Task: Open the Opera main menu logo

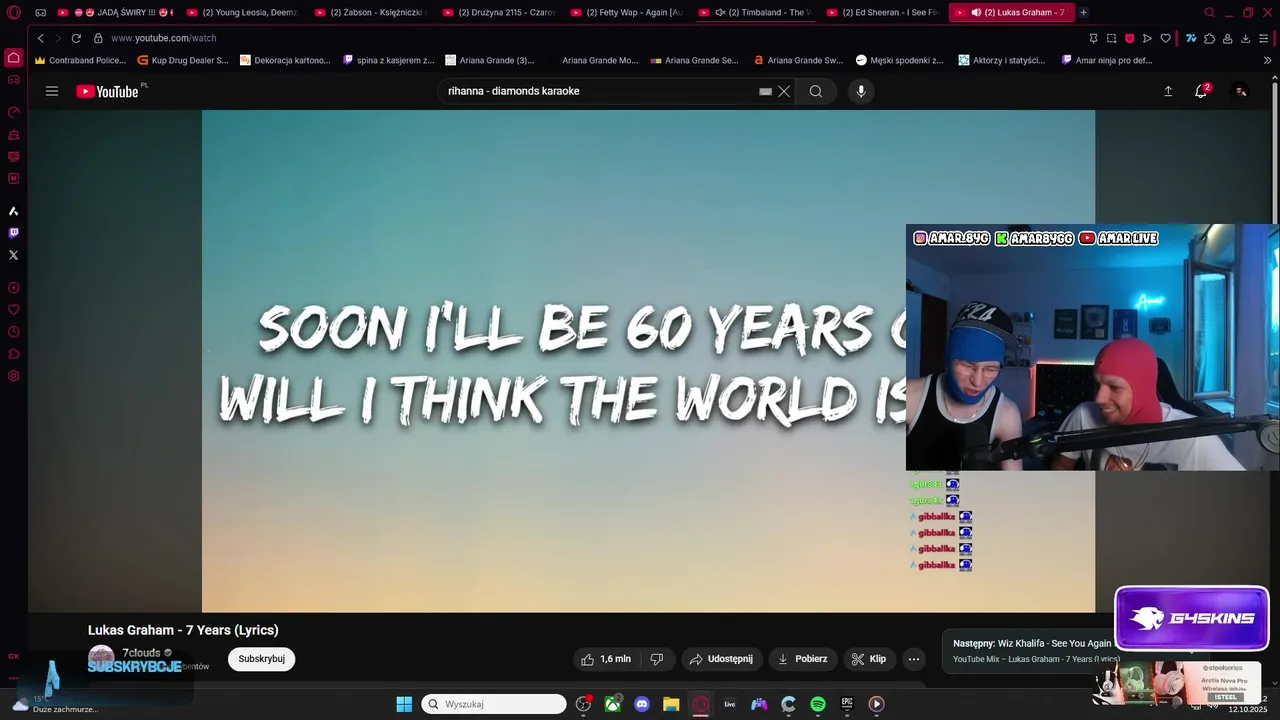Action: pos(13,12)
